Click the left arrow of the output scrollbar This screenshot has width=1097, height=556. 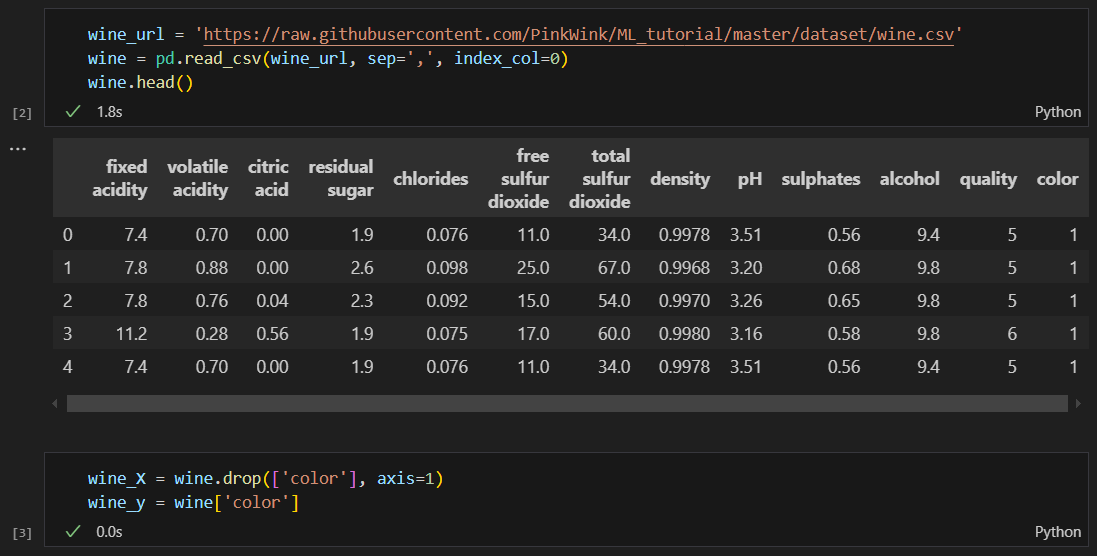point(55,404)
